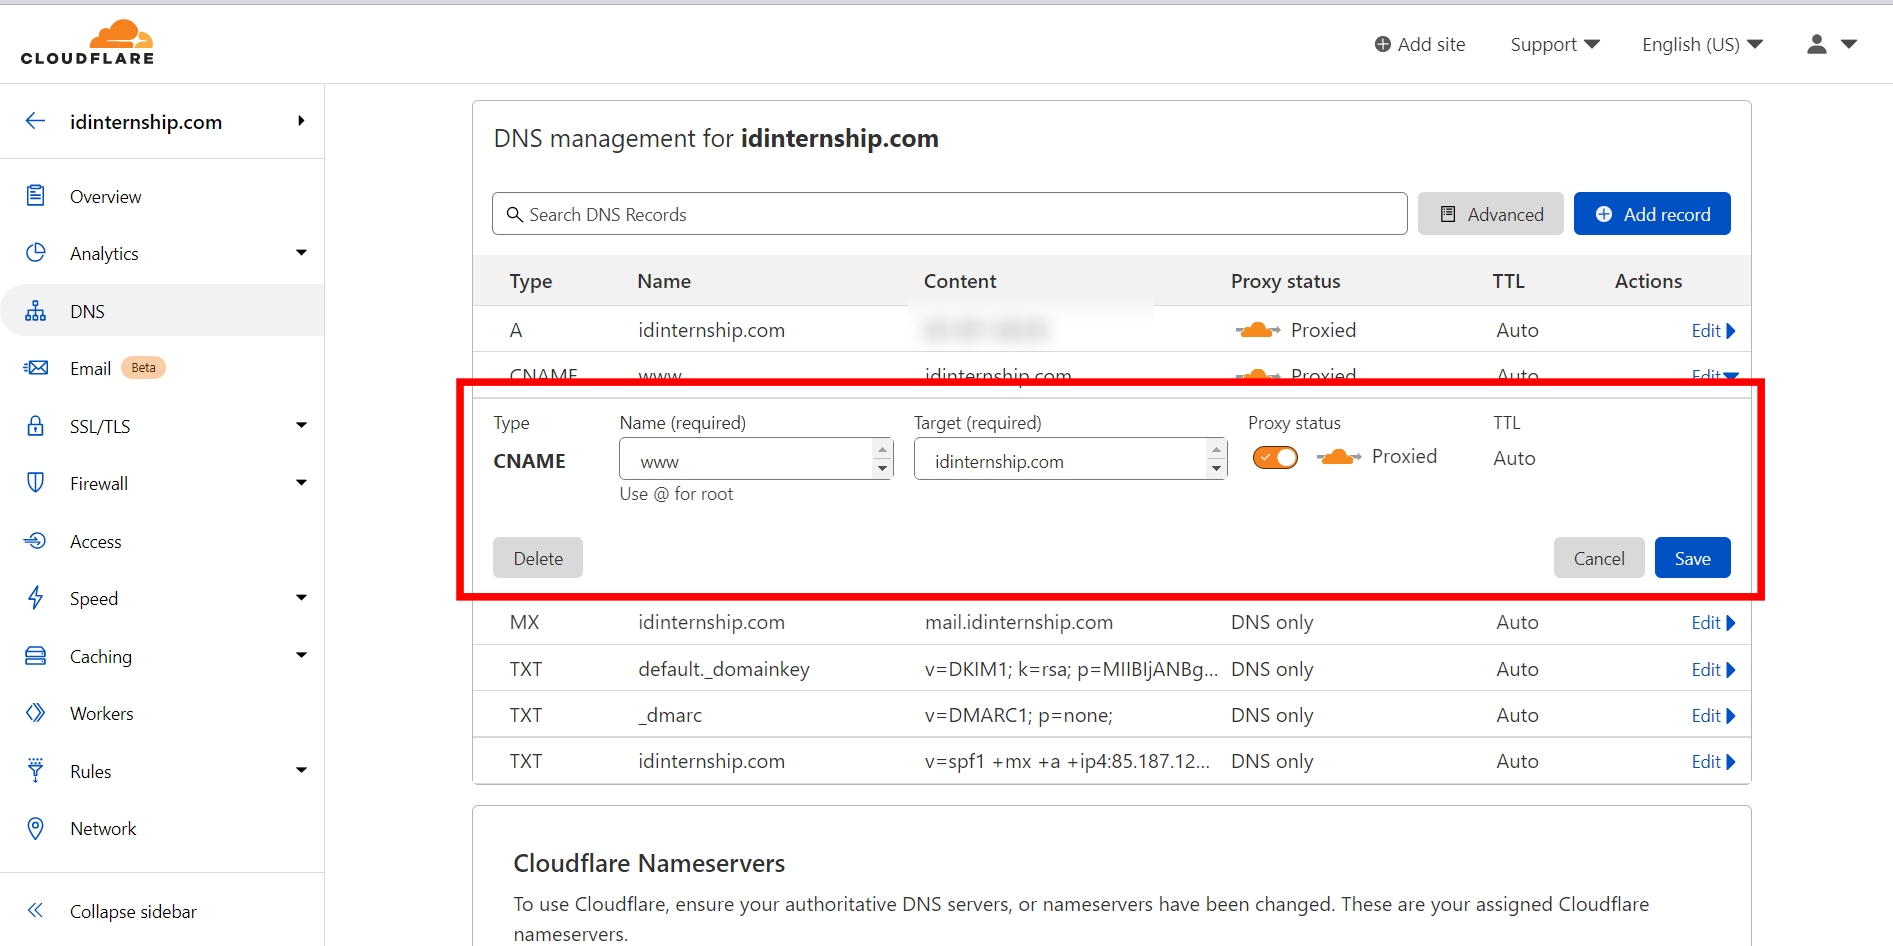1893x946 pixels.
Task: Click the Firewall shield icon
Action: click(36, 483)
